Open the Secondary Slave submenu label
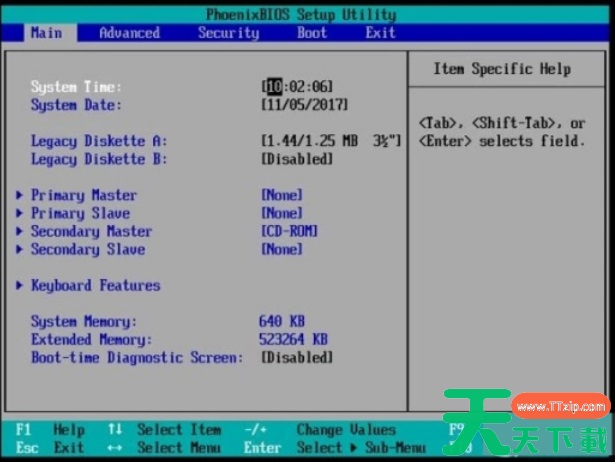This screenshot has width=615, height=462. (x=88, y=249)
